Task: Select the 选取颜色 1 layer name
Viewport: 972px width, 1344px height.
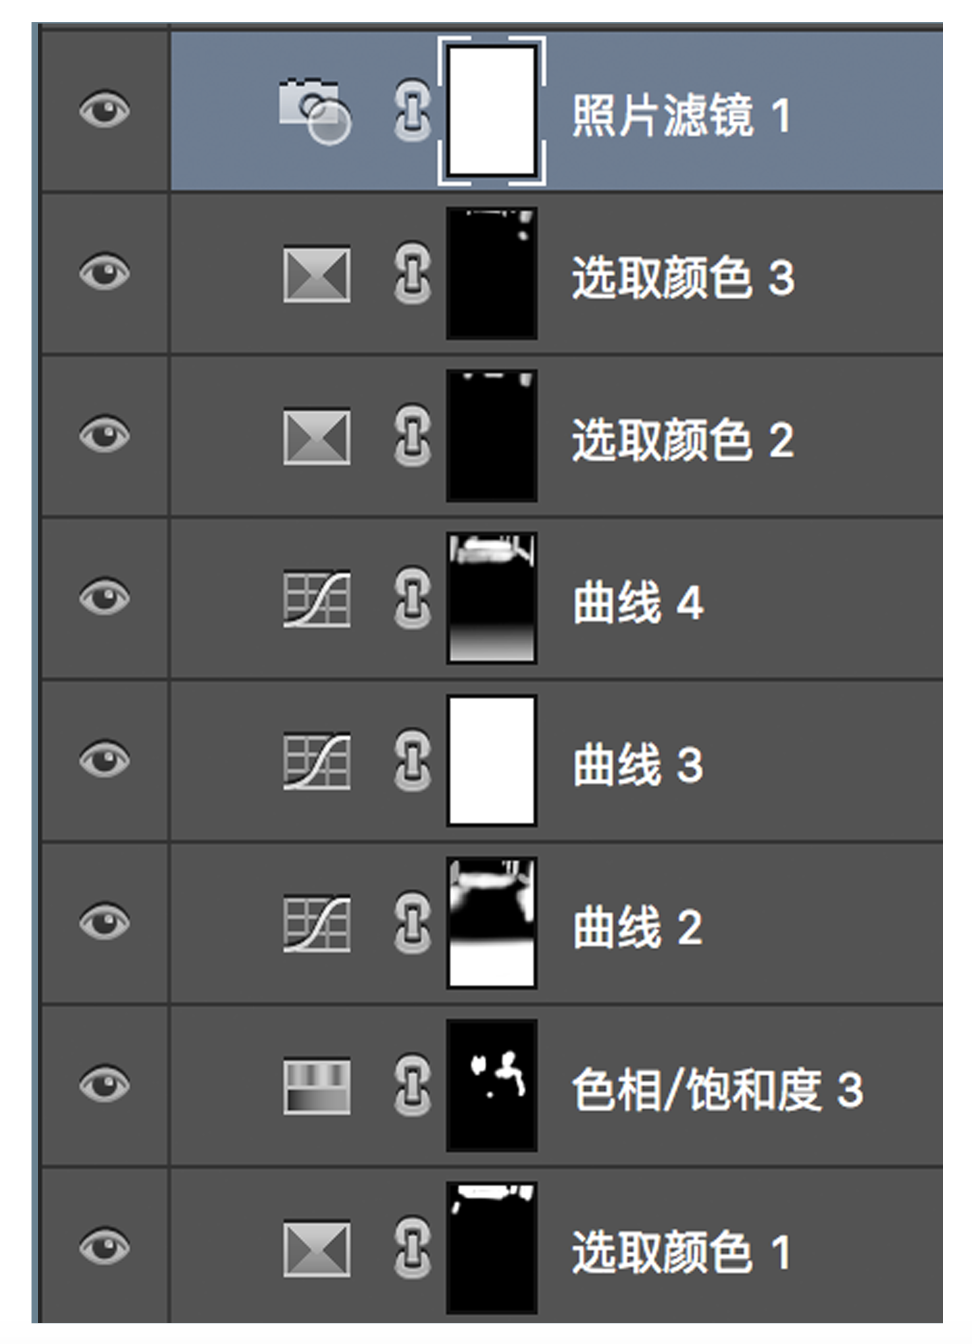Action: (680, 1253)
